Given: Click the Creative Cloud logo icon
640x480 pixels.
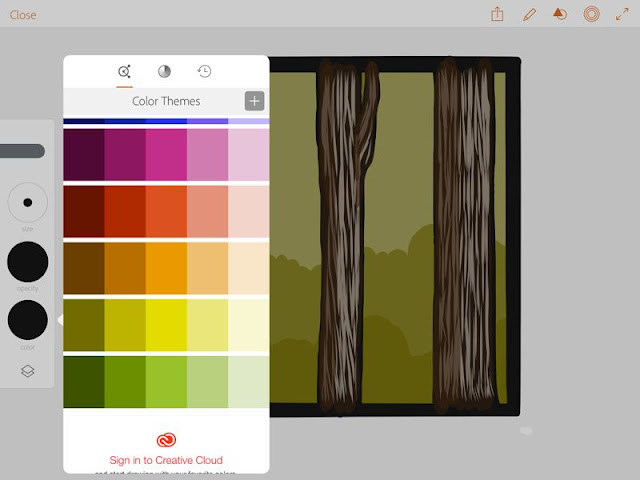Looking at the screenshot, I should point(166,440).
